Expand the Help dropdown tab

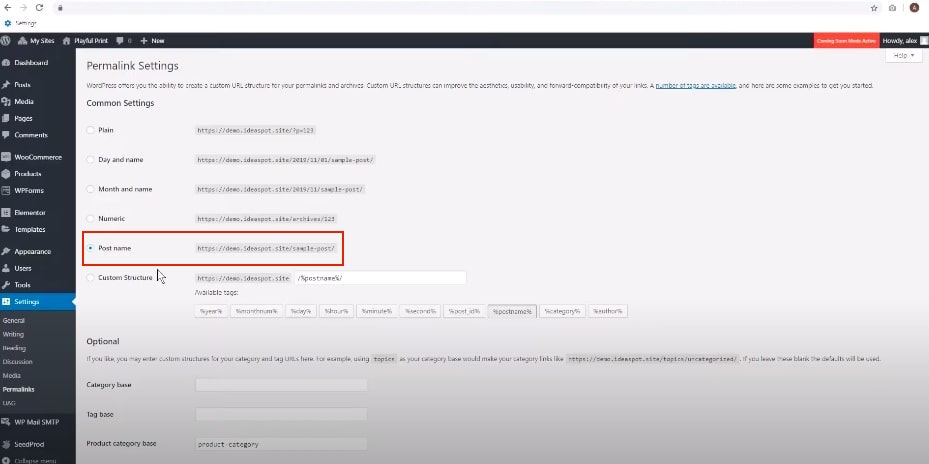click(903, 56)
